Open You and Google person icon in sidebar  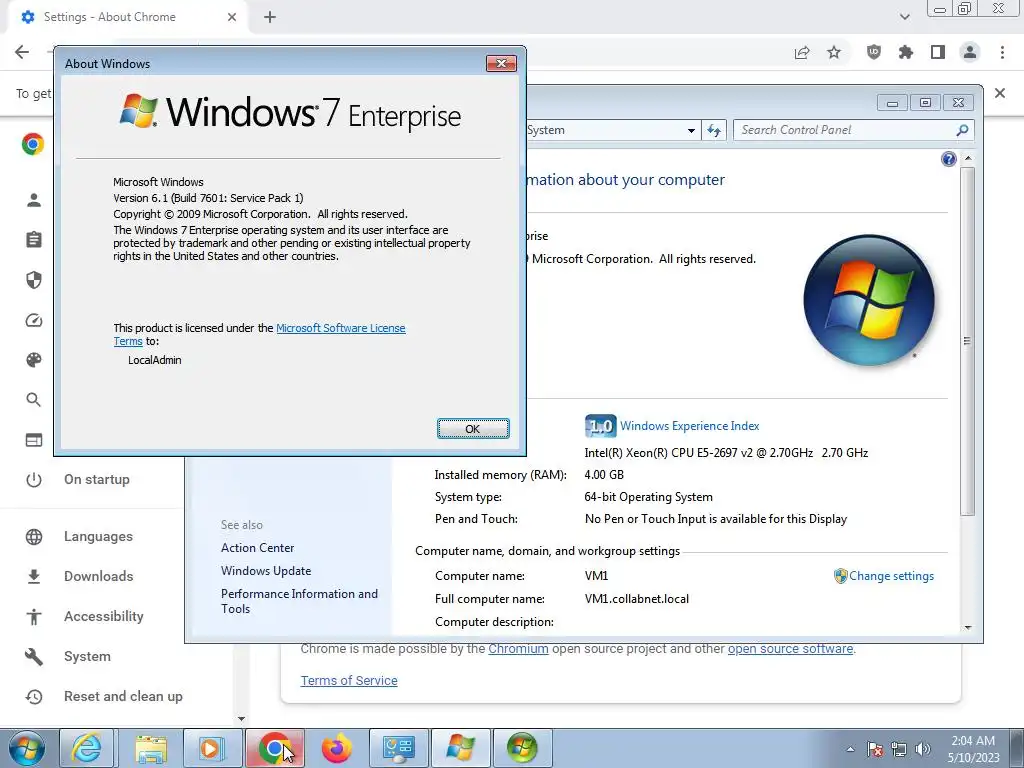34,200
